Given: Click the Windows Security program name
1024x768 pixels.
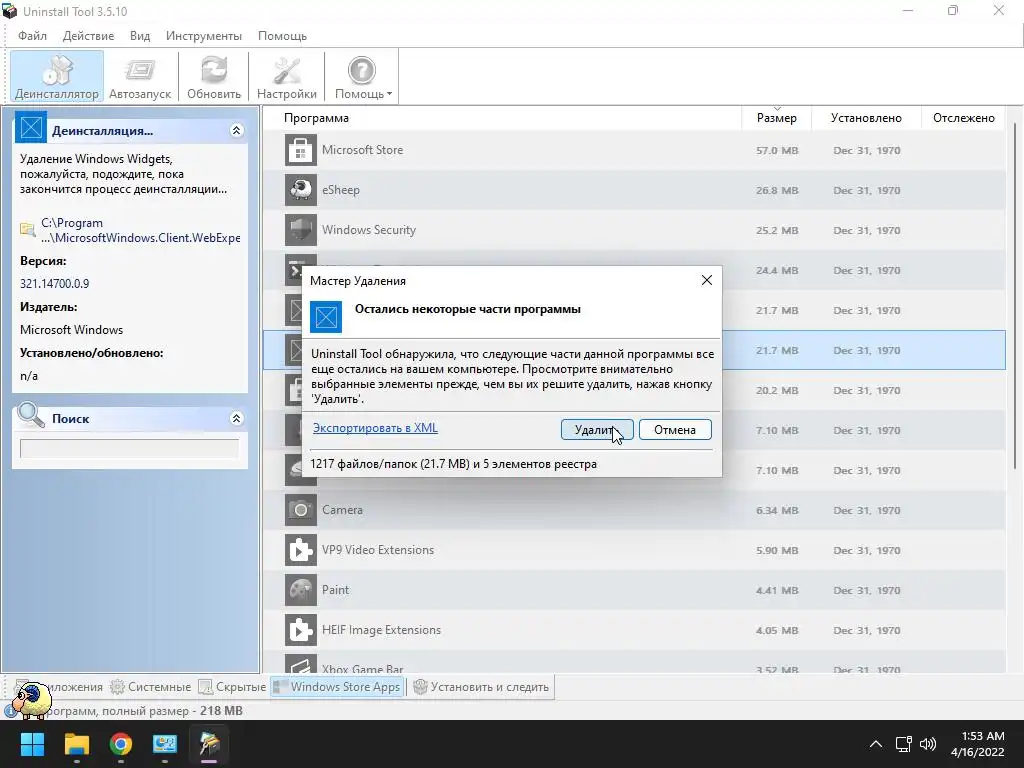Looking at the screenshot, I should tap(369, 230).
